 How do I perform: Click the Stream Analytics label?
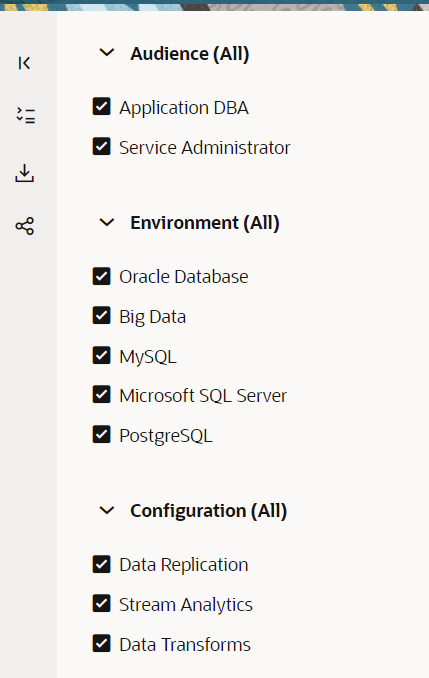pyautogui.click(x=186, y=605)
